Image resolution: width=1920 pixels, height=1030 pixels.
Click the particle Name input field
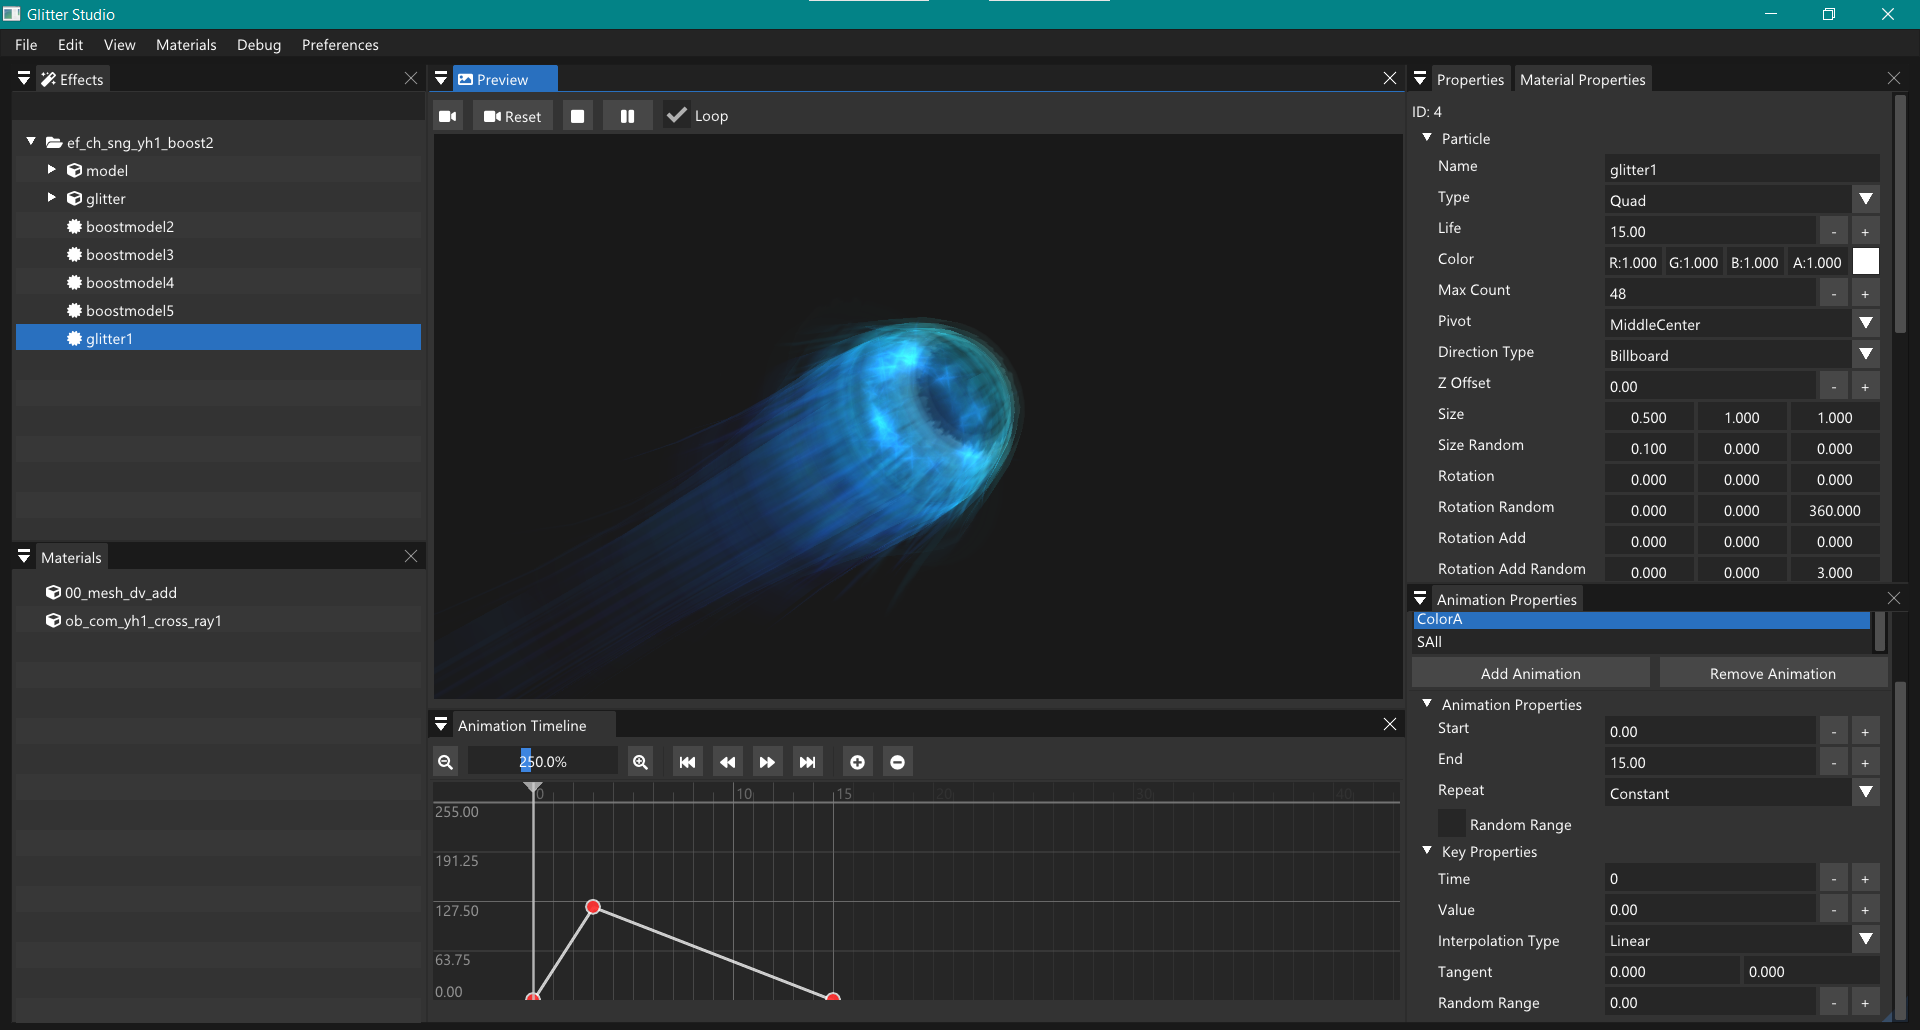point(1741,169)
